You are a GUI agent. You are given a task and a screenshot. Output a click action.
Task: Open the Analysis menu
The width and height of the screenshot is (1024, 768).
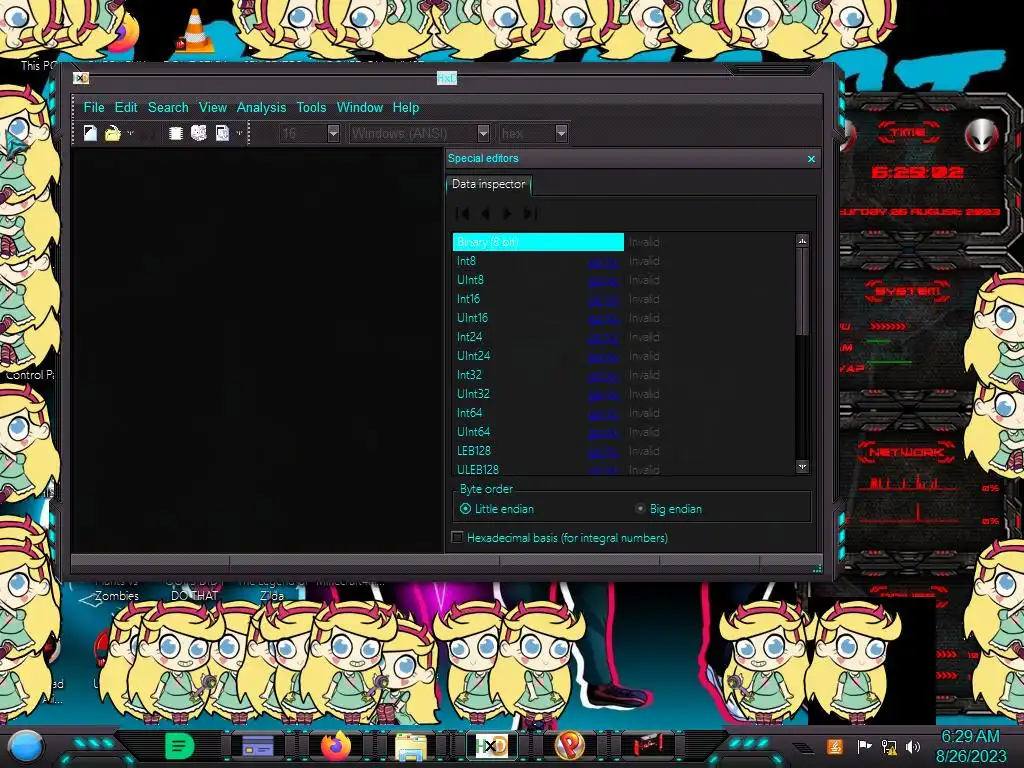coord(261,107)
